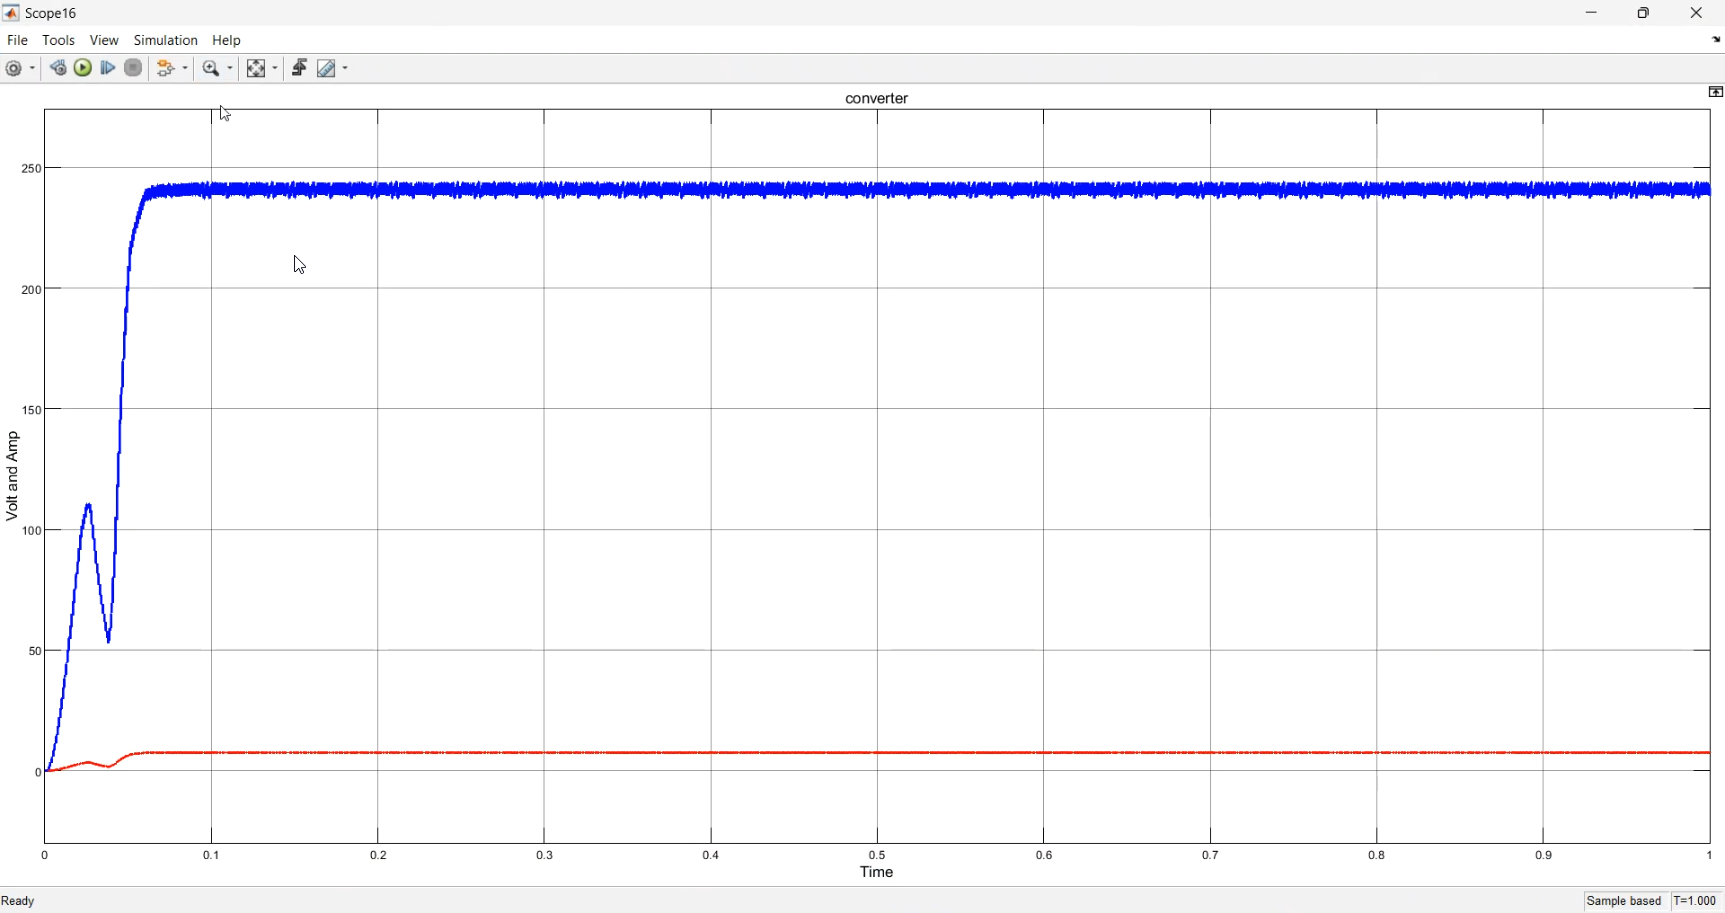Run the simulation with green play button
The height and width of the screenshot is (913, 1725).
[83, 68]
